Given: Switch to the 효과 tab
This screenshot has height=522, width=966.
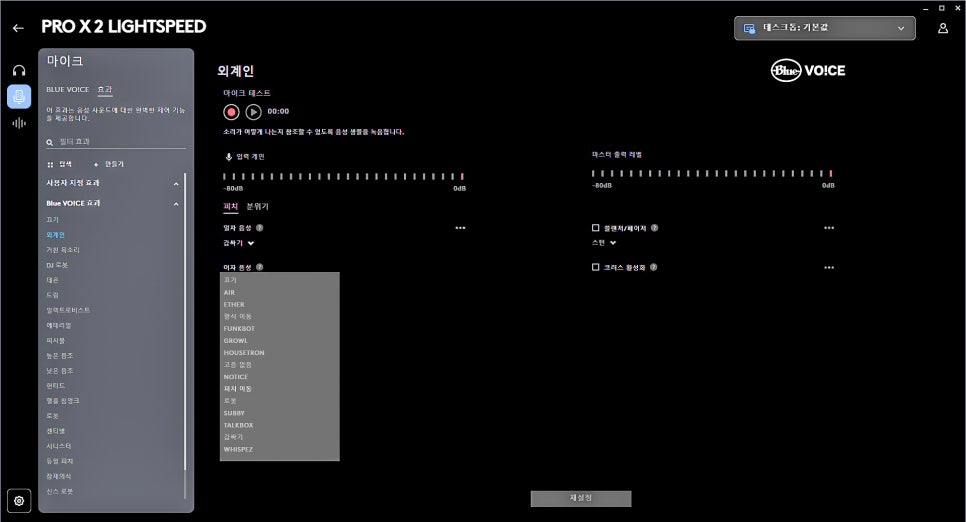Looking at the screenshot, I should (105, 90).
